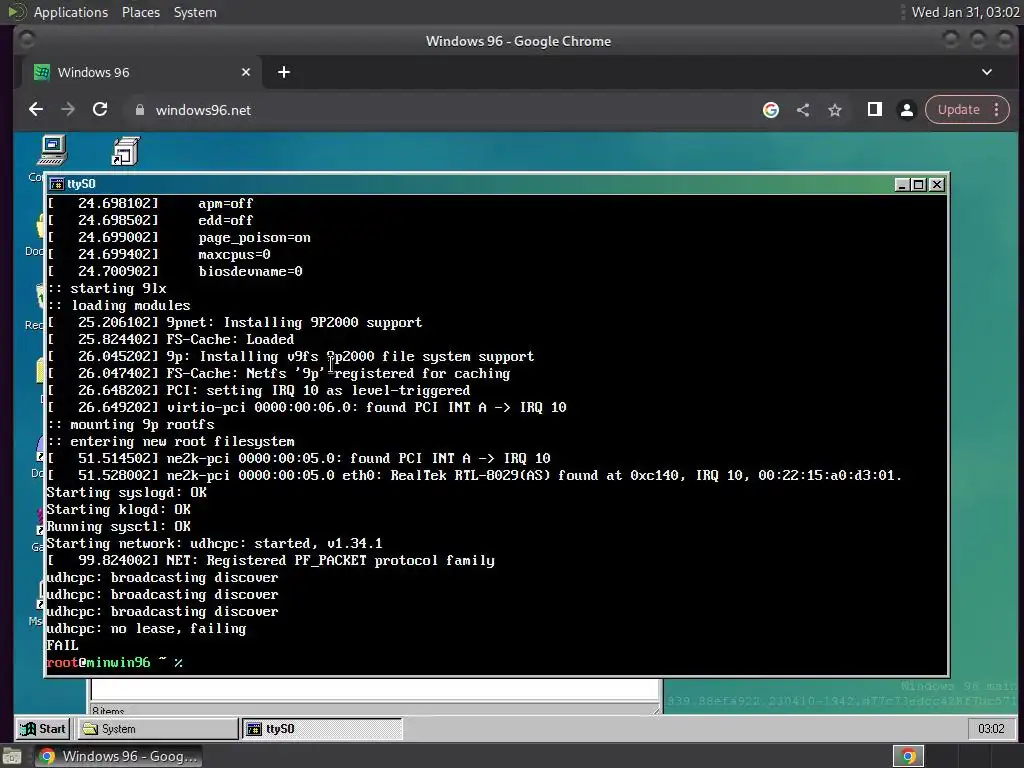Open a new Chrome tab
Viewport: 1024px width, 768px height.
[283, 72]
